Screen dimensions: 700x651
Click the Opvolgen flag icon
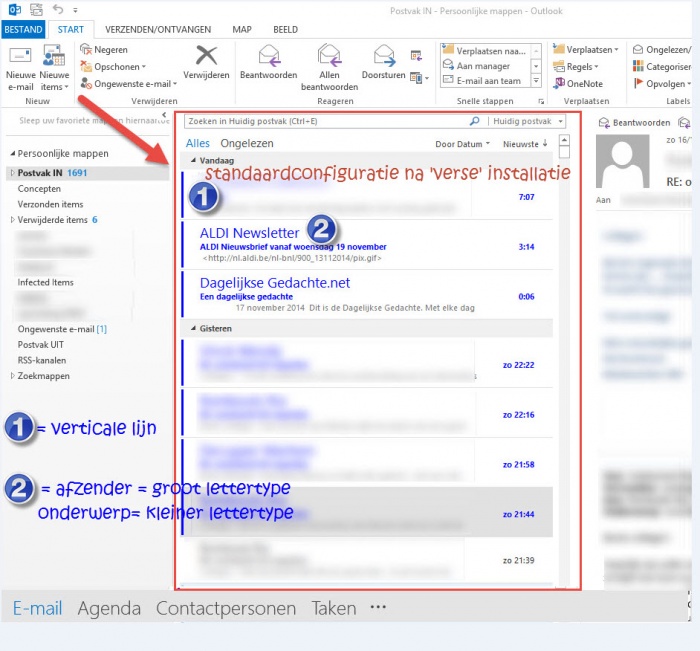(638, 83)
